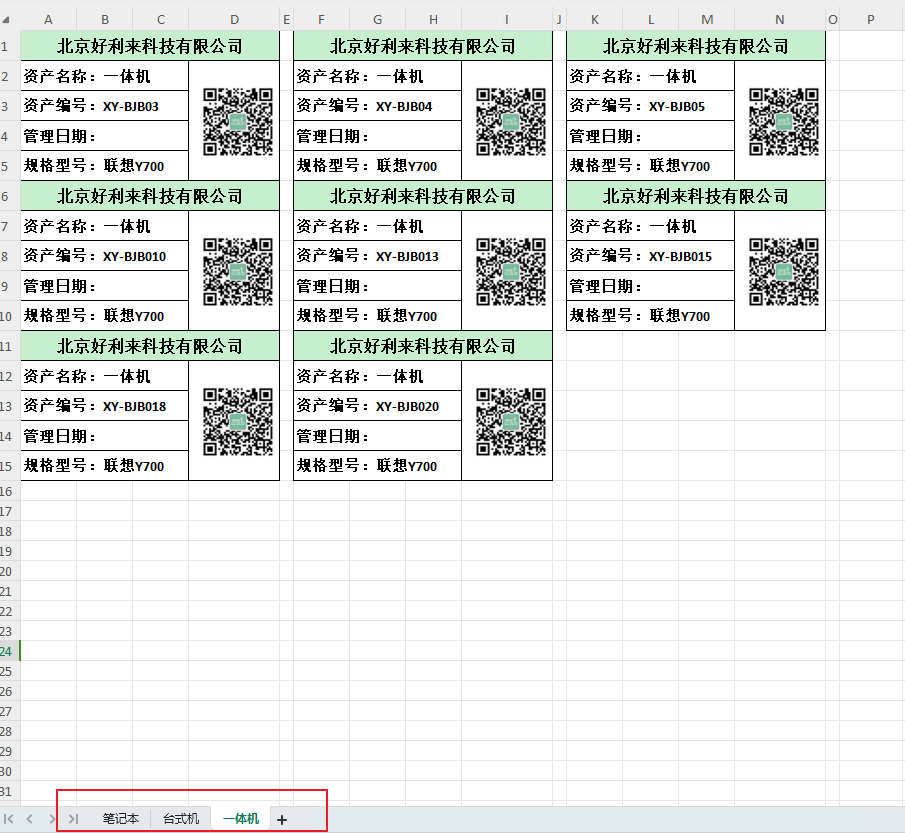Go to next sheet arrow
Image resolution: width=905 pixels, height=833 pixels.
(x=51, y=819)
